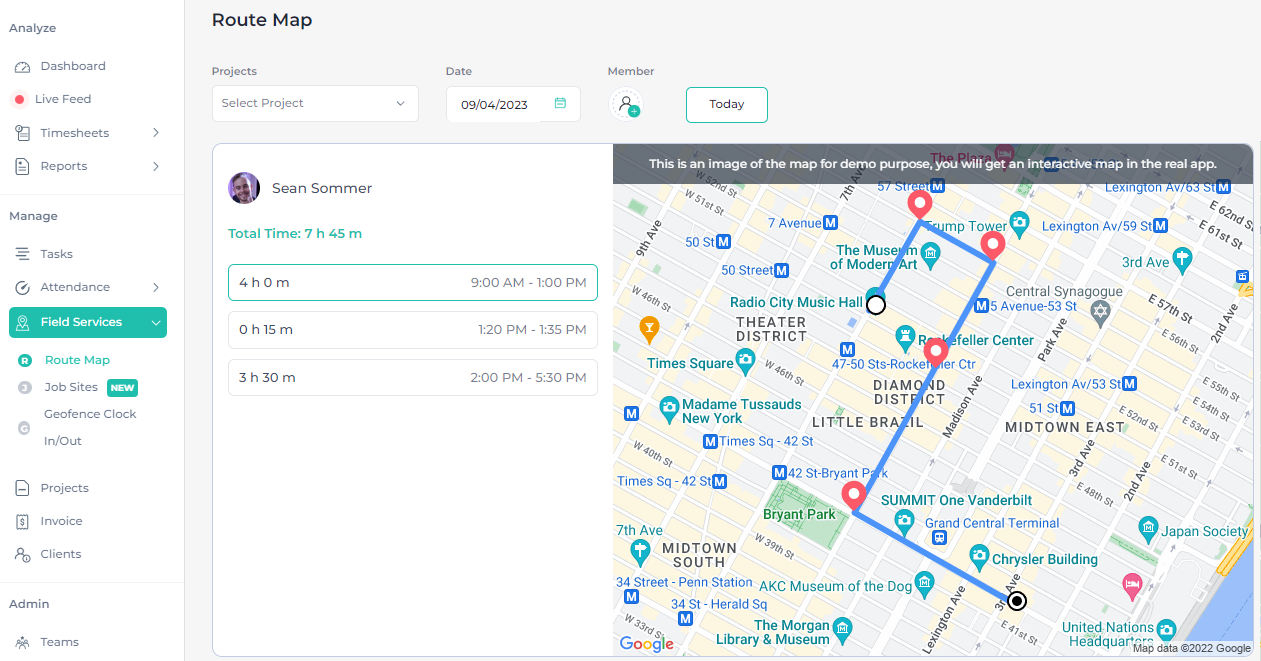
Task: Open the Dashboard icon in sidebar
Action: [x=22, y=67]
